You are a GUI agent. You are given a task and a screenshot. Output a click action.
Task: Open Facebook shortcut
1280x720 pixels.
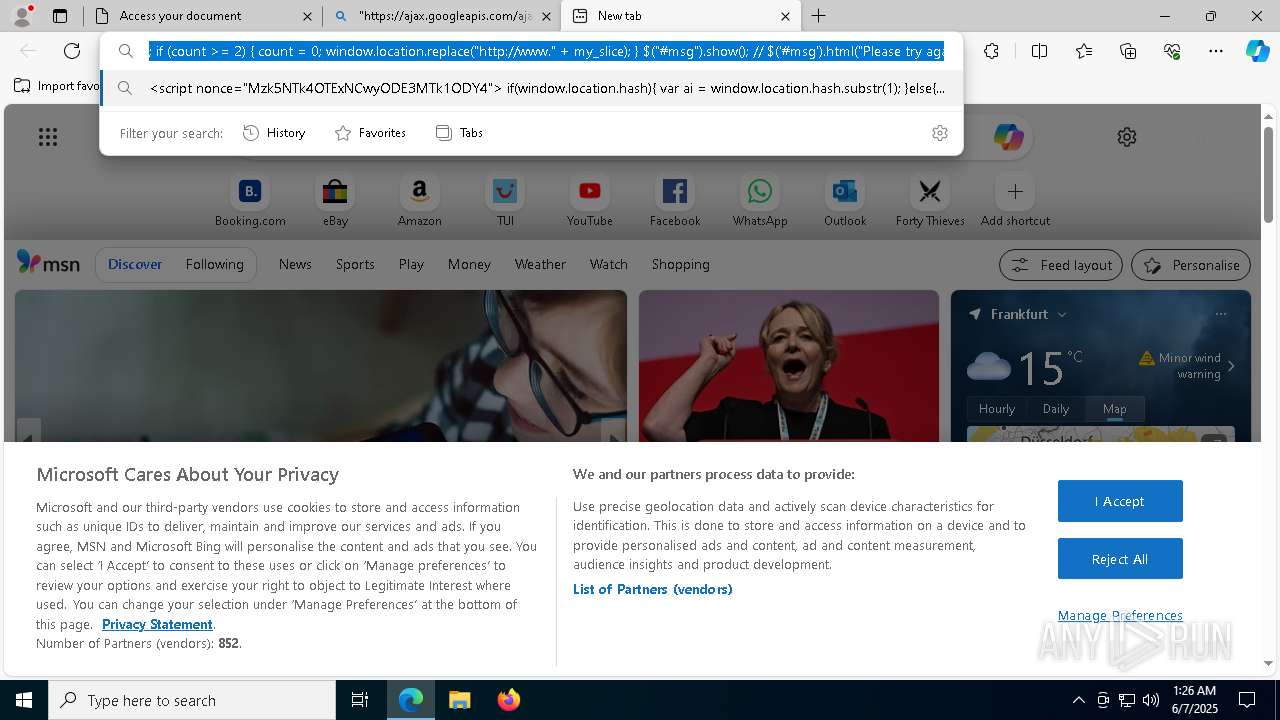pyautogui.click(x=675, y=200)
